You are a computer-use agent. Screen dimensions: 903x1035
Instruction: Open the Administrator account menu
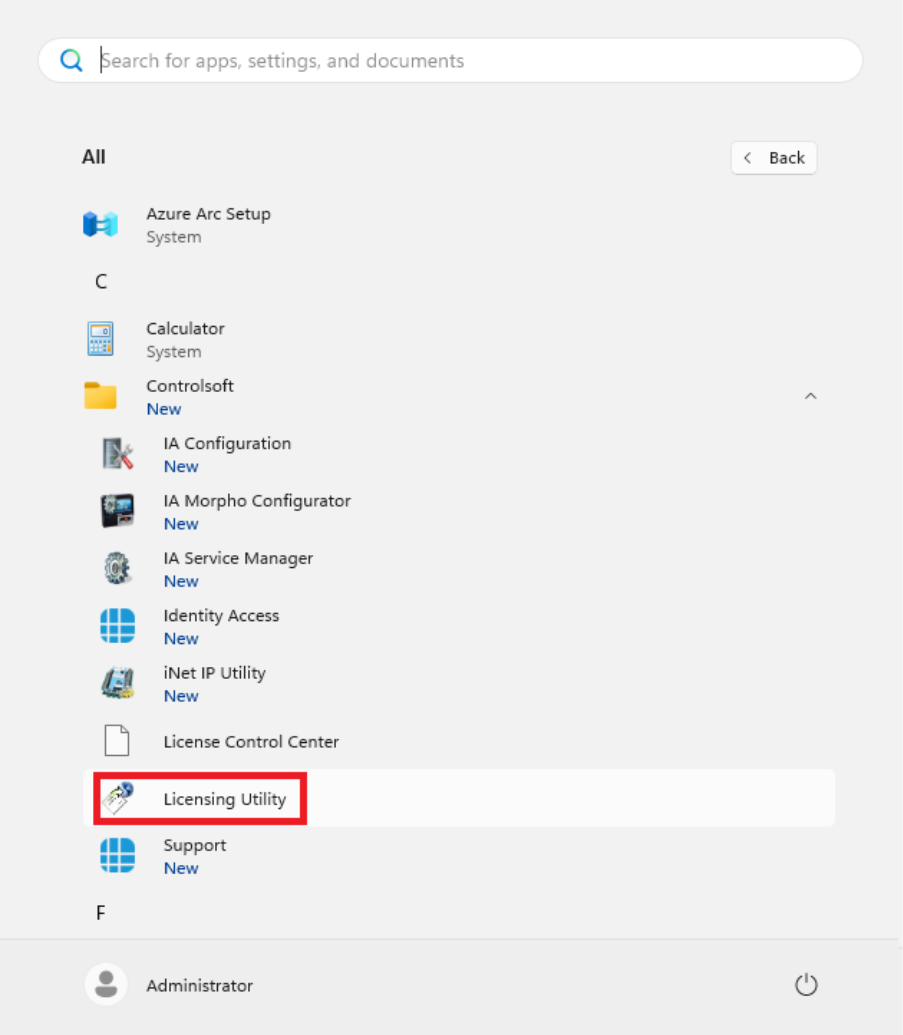[199, 984]
